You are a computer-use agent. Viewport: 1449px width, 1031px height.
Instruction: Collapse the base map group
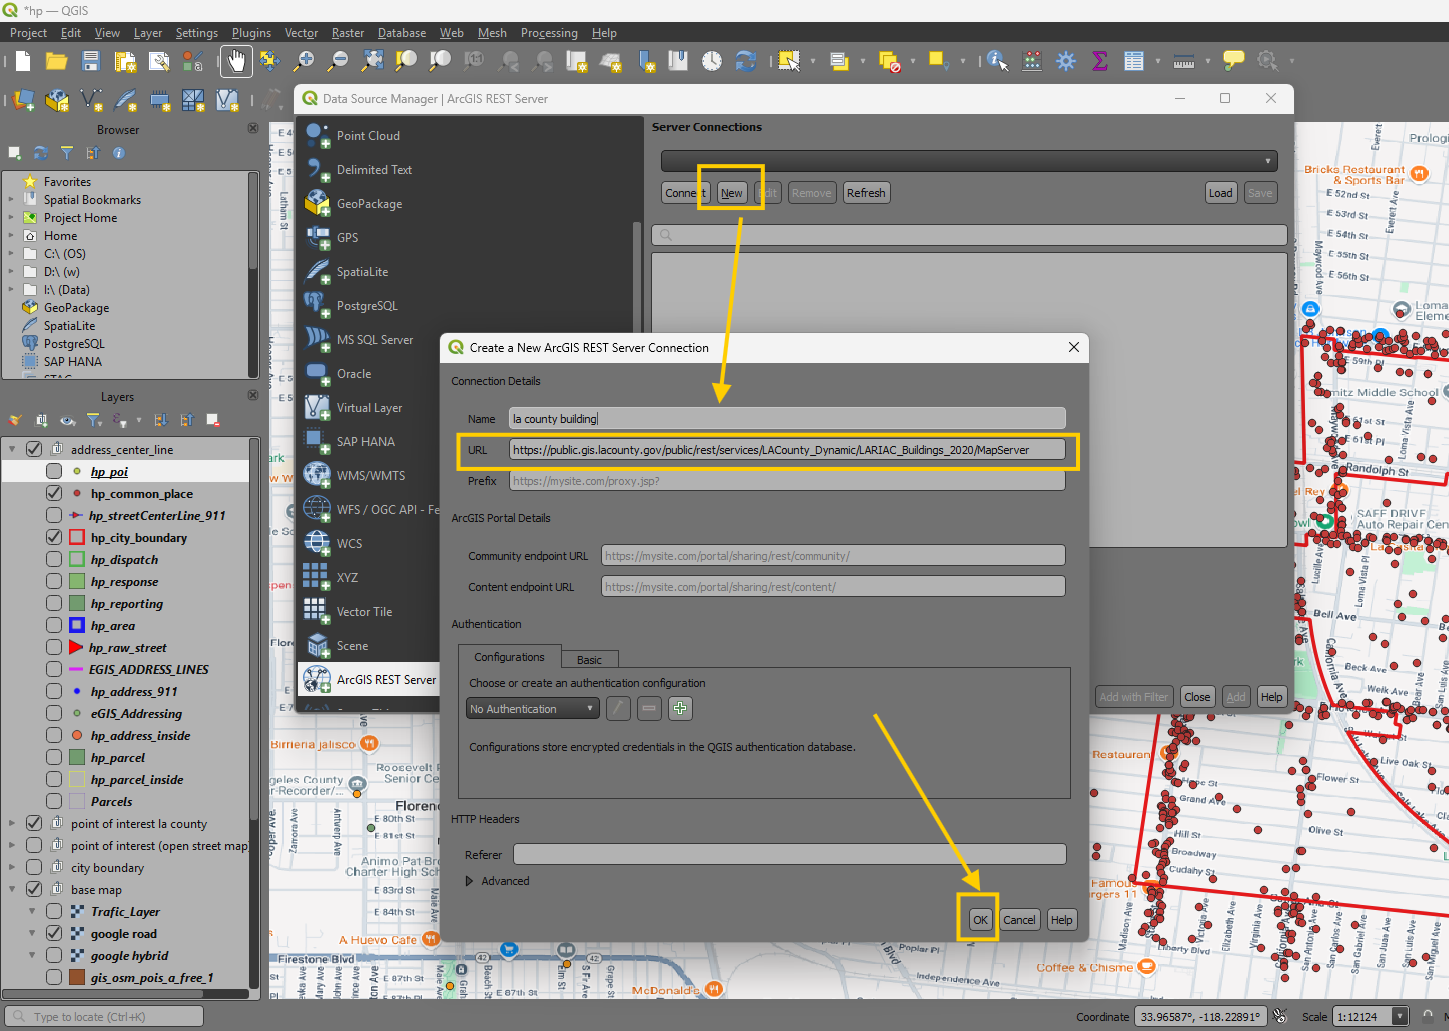click(x=12, y=889)
